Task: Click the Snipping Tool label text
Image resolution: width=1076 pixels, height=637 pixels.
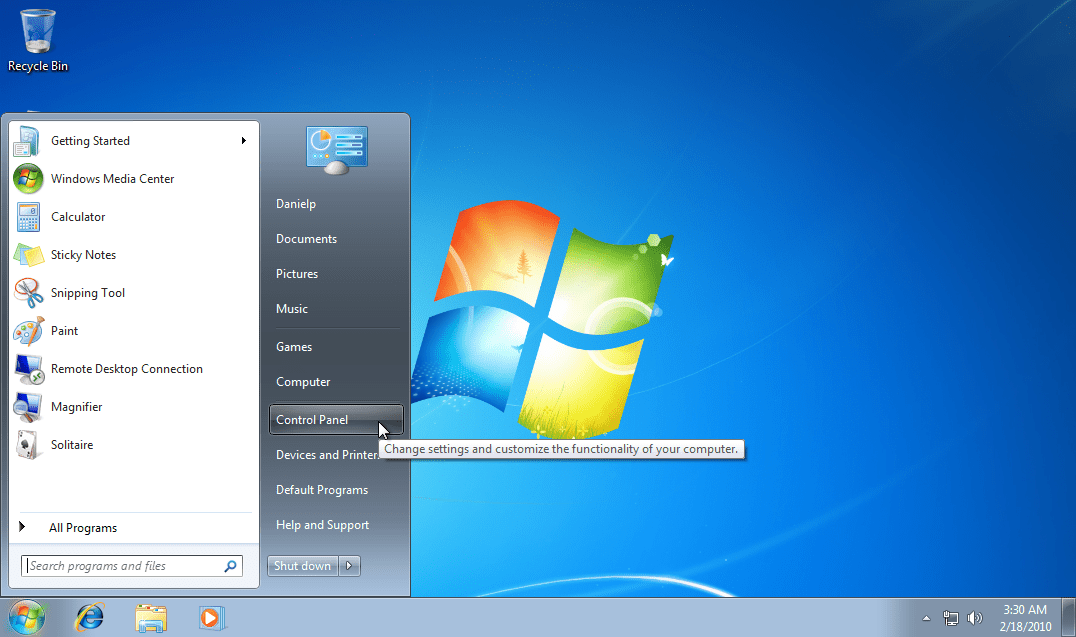Action: pyautogui.click(x=88, y=293)
